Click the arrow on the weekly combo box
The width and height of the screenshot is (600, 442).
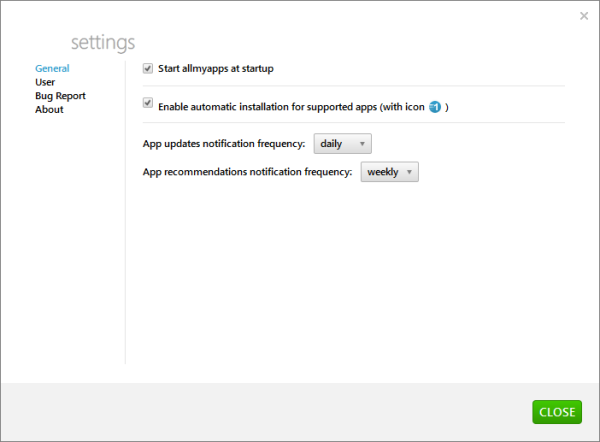pyautogui.click(x=409, y=172)
